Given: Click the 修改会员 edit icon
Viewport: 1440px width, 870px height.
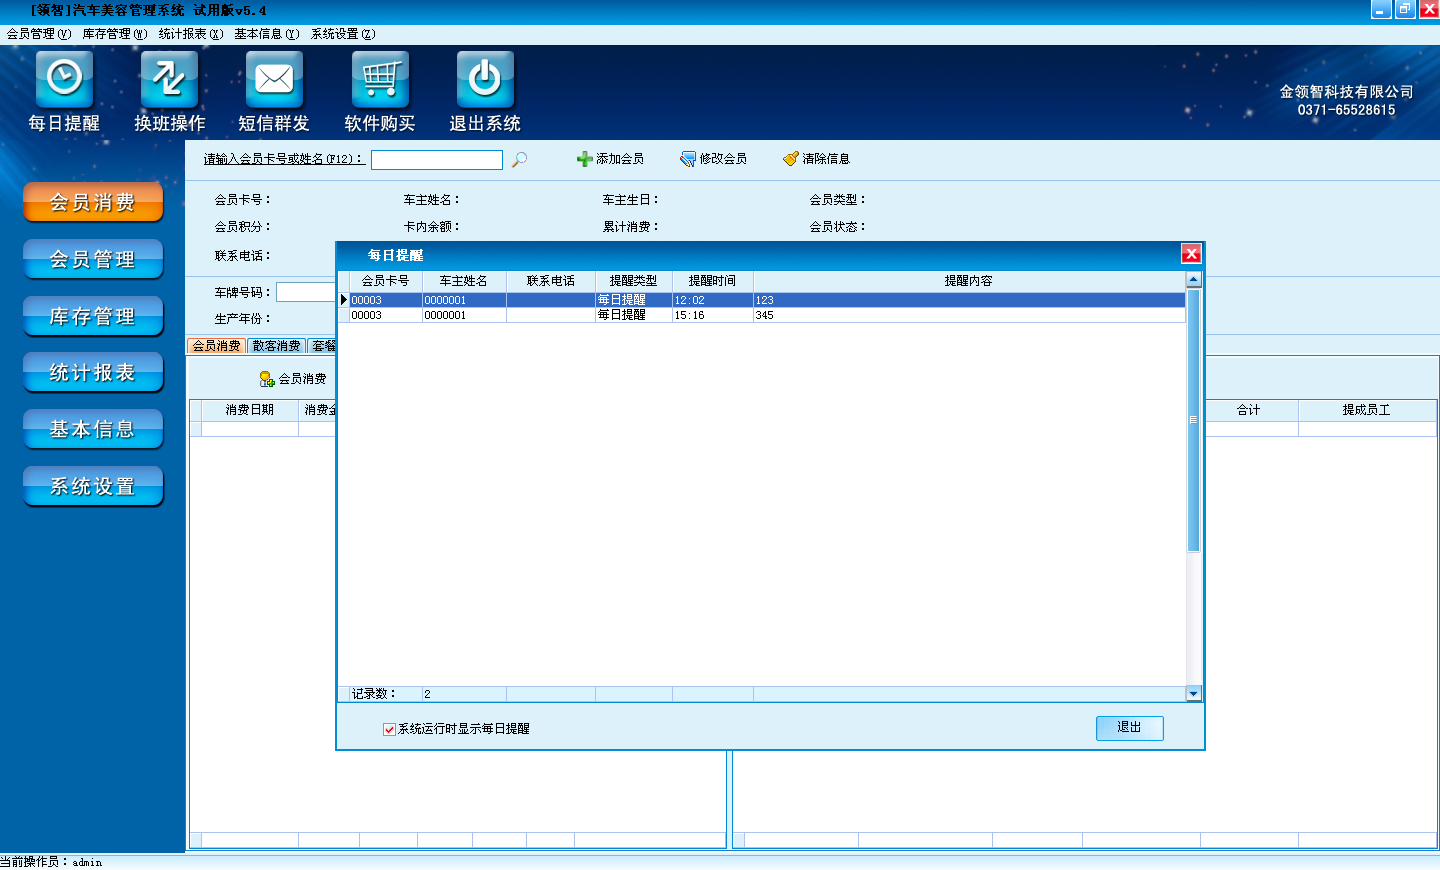Looking at the screenshot, I should pyautogui.click(x=688, y=159).
